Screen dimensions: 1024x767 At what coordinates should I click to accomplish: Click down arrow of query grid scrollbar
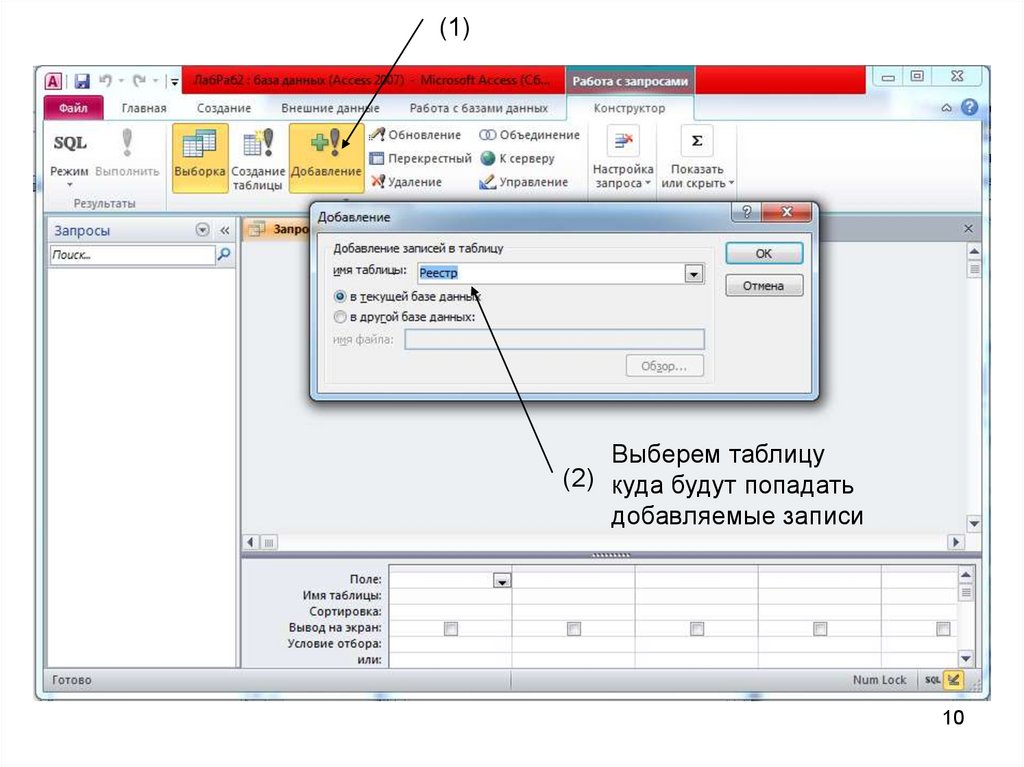(965, 659)
